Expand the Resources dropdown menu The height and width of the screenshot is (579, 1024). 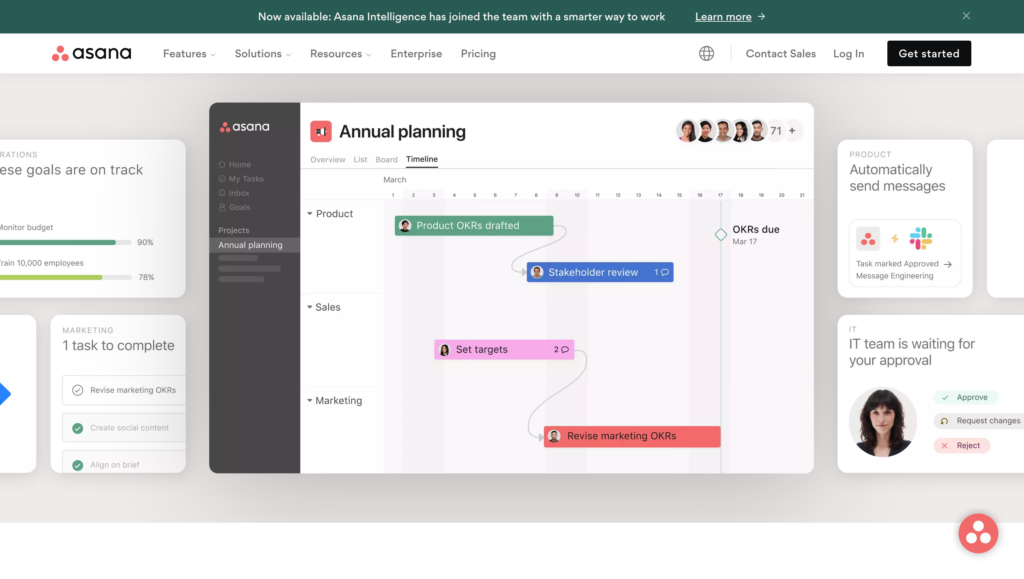point(340,54)
